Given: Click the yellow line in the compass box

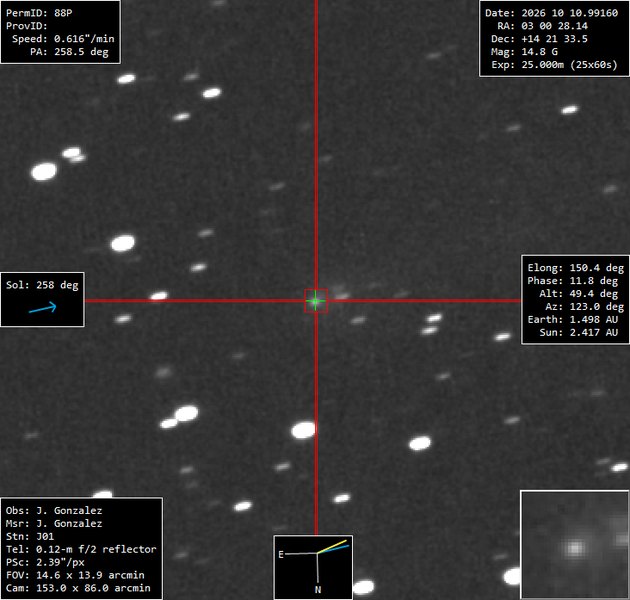Looking at the screenshot, I should 332,547.
